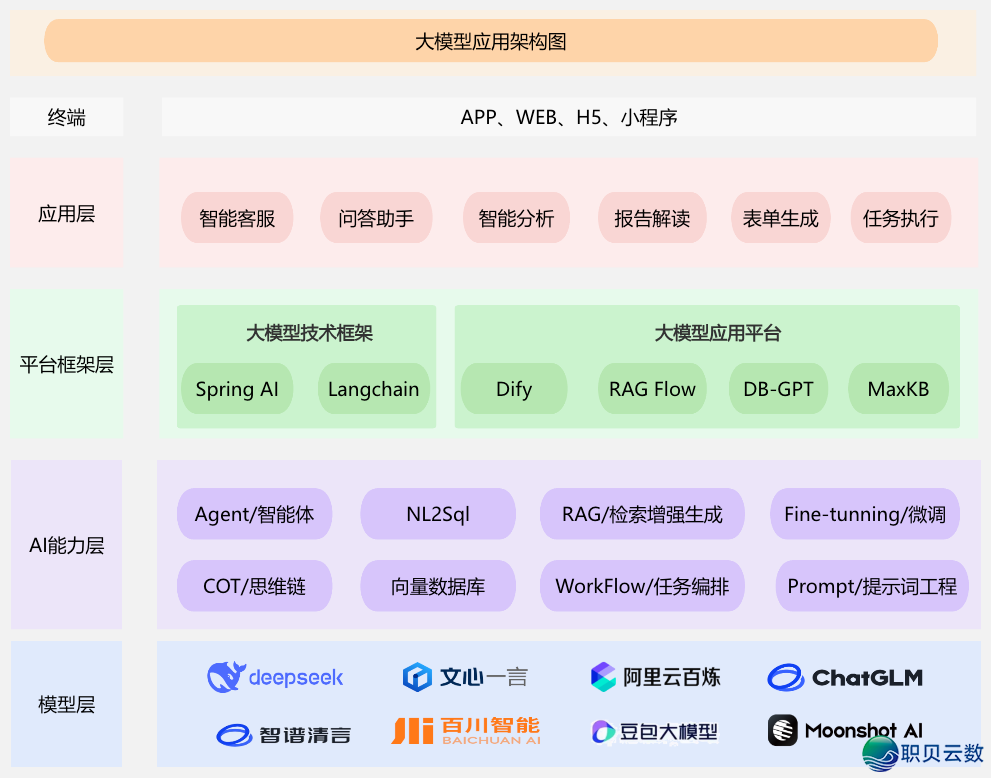Select the 终端 row label
Image resolution: width=991 pixels, height=778 pixels.
[65, 117]
